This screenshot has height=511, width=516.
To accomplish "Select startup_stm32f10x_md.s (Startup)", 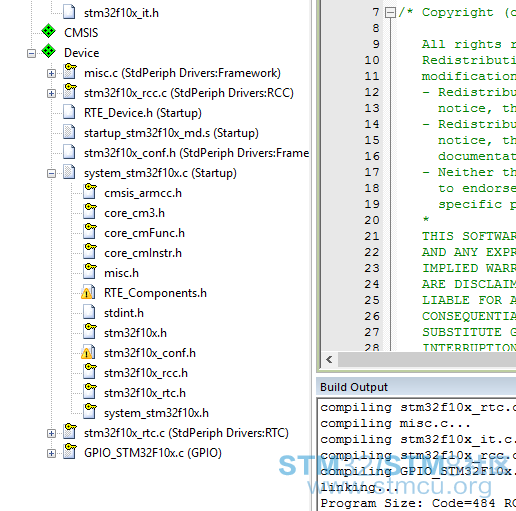I will (x=171, y=133).
